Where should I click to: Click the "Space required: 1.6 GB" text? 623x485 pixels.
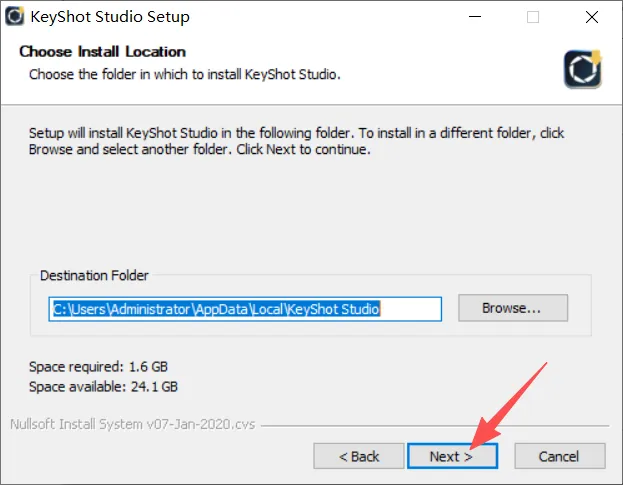[96, 366]
